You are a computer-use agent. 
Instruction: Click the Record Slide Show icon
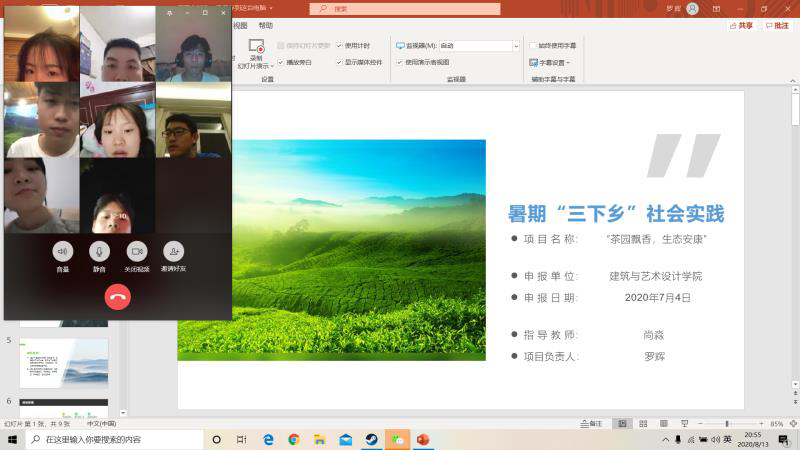coord(256,48)
